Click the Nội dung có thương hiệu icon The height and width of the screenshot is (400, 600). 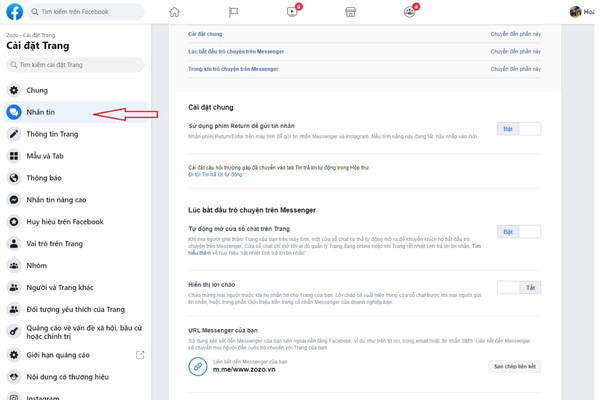coord(14,377)
